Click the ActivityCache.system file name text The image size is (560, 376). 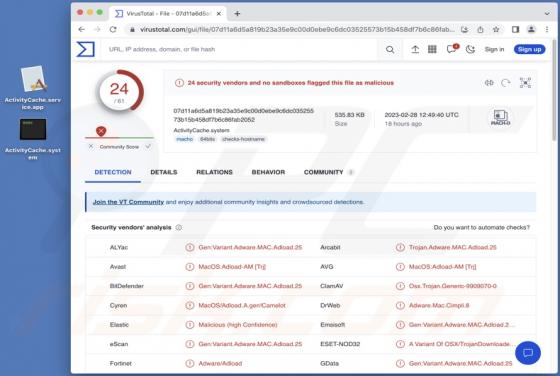pyautogui.click(x=201, y=130)
